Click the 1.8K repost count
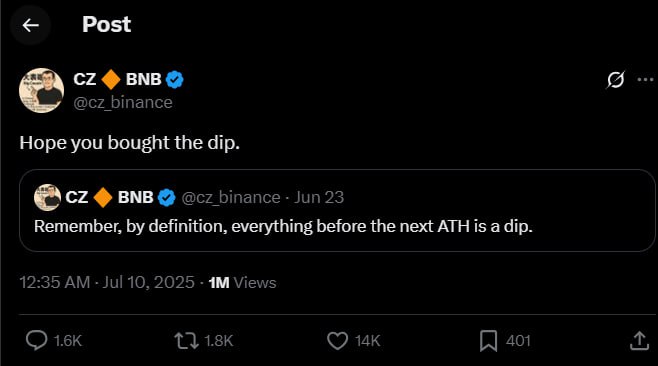The image size is (658, 366). coord(219,341)
